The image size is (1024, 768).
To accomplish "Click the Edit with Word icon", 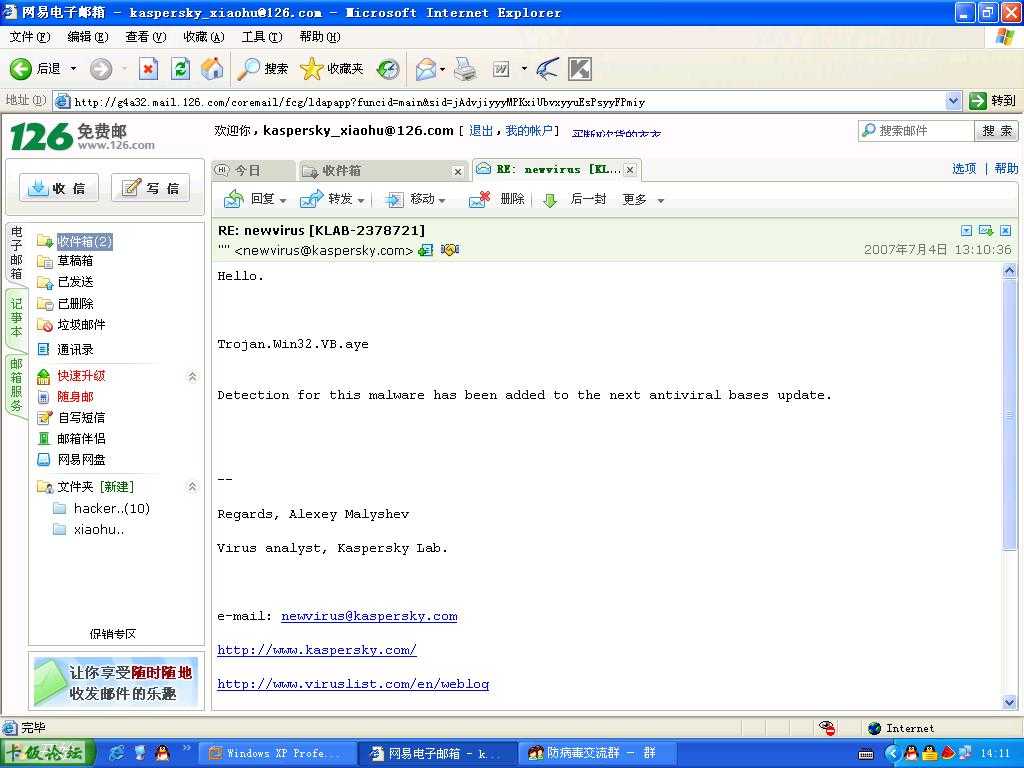I will click(501, 69).
